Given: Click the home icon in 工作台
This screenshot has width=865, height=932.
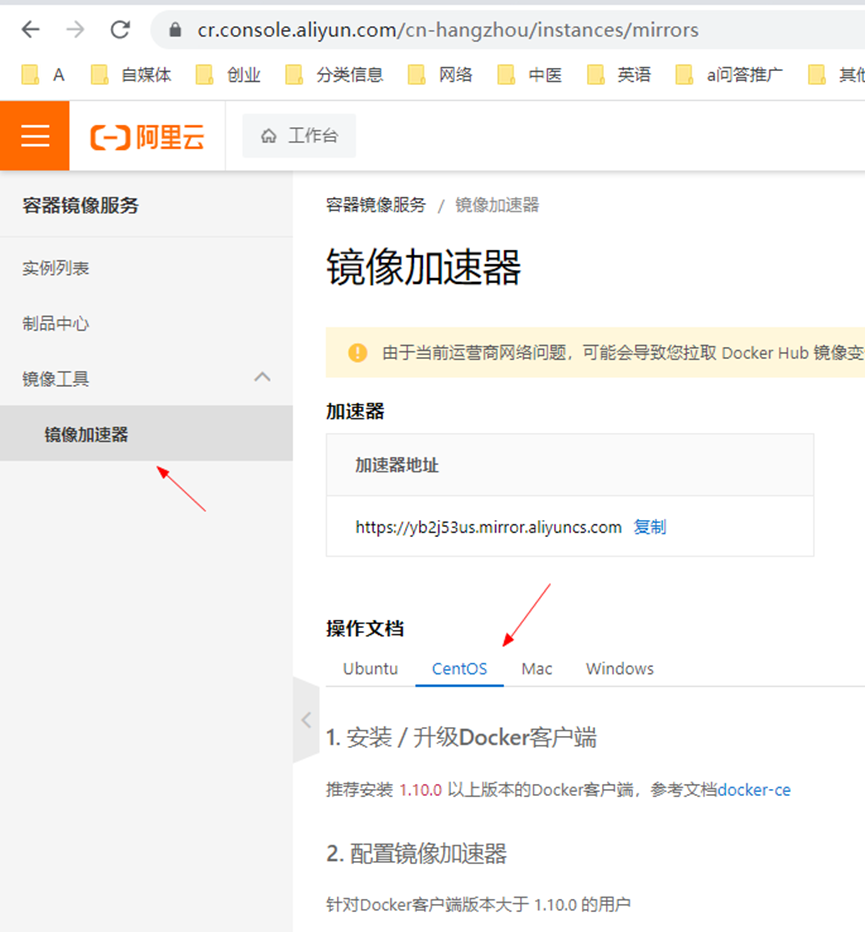Looking at the screenshot, I should pos(269,136).
